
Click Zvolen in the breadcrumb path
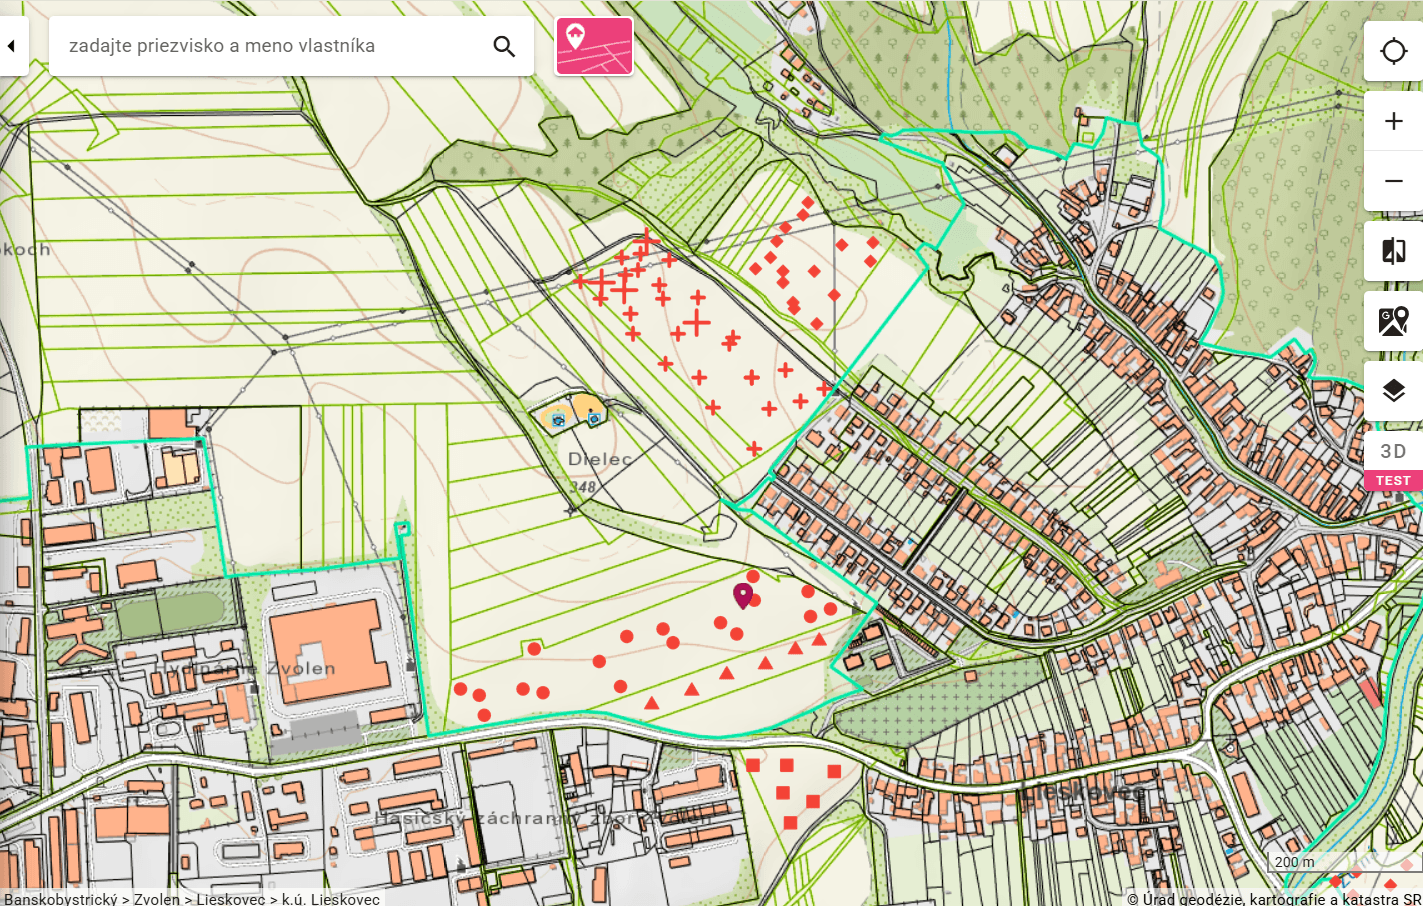pyautogui.click(x=157, y=899)
